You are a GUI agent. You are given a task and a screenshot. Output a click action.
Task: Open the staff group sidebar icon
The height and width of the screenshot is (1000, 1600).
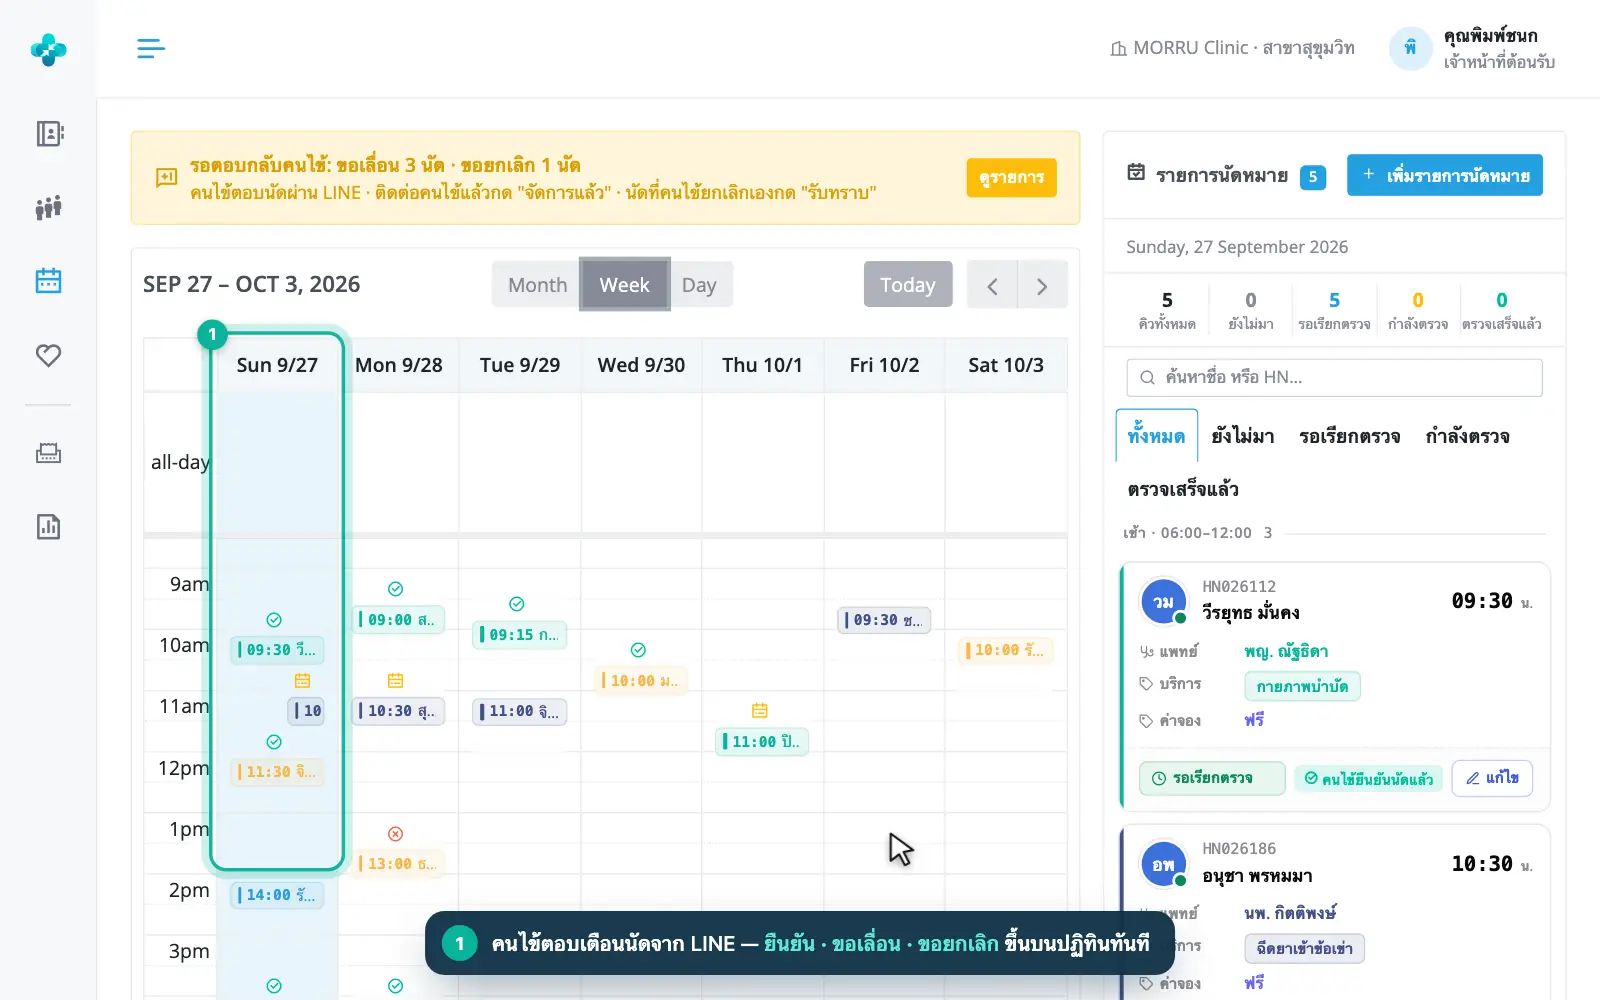pos(49,207)
